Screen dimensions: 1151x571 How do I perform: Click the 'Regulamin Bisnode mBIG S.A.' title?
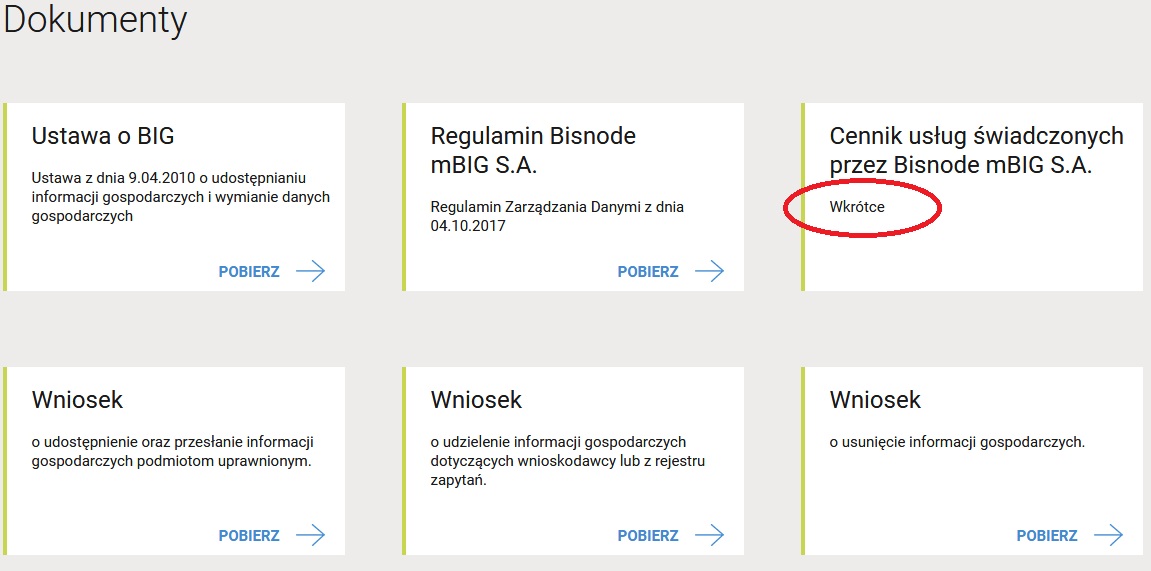click(533, 150)
